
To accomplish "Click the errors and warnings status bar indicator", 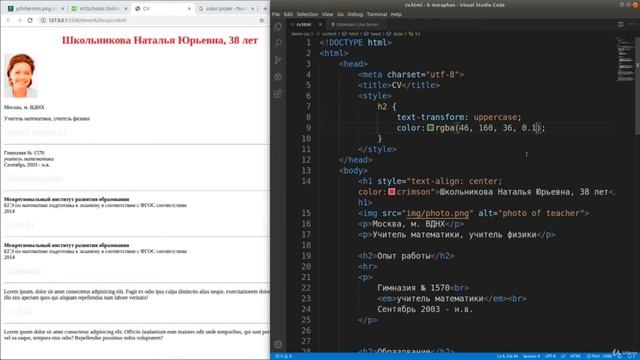I will (283, 356).
